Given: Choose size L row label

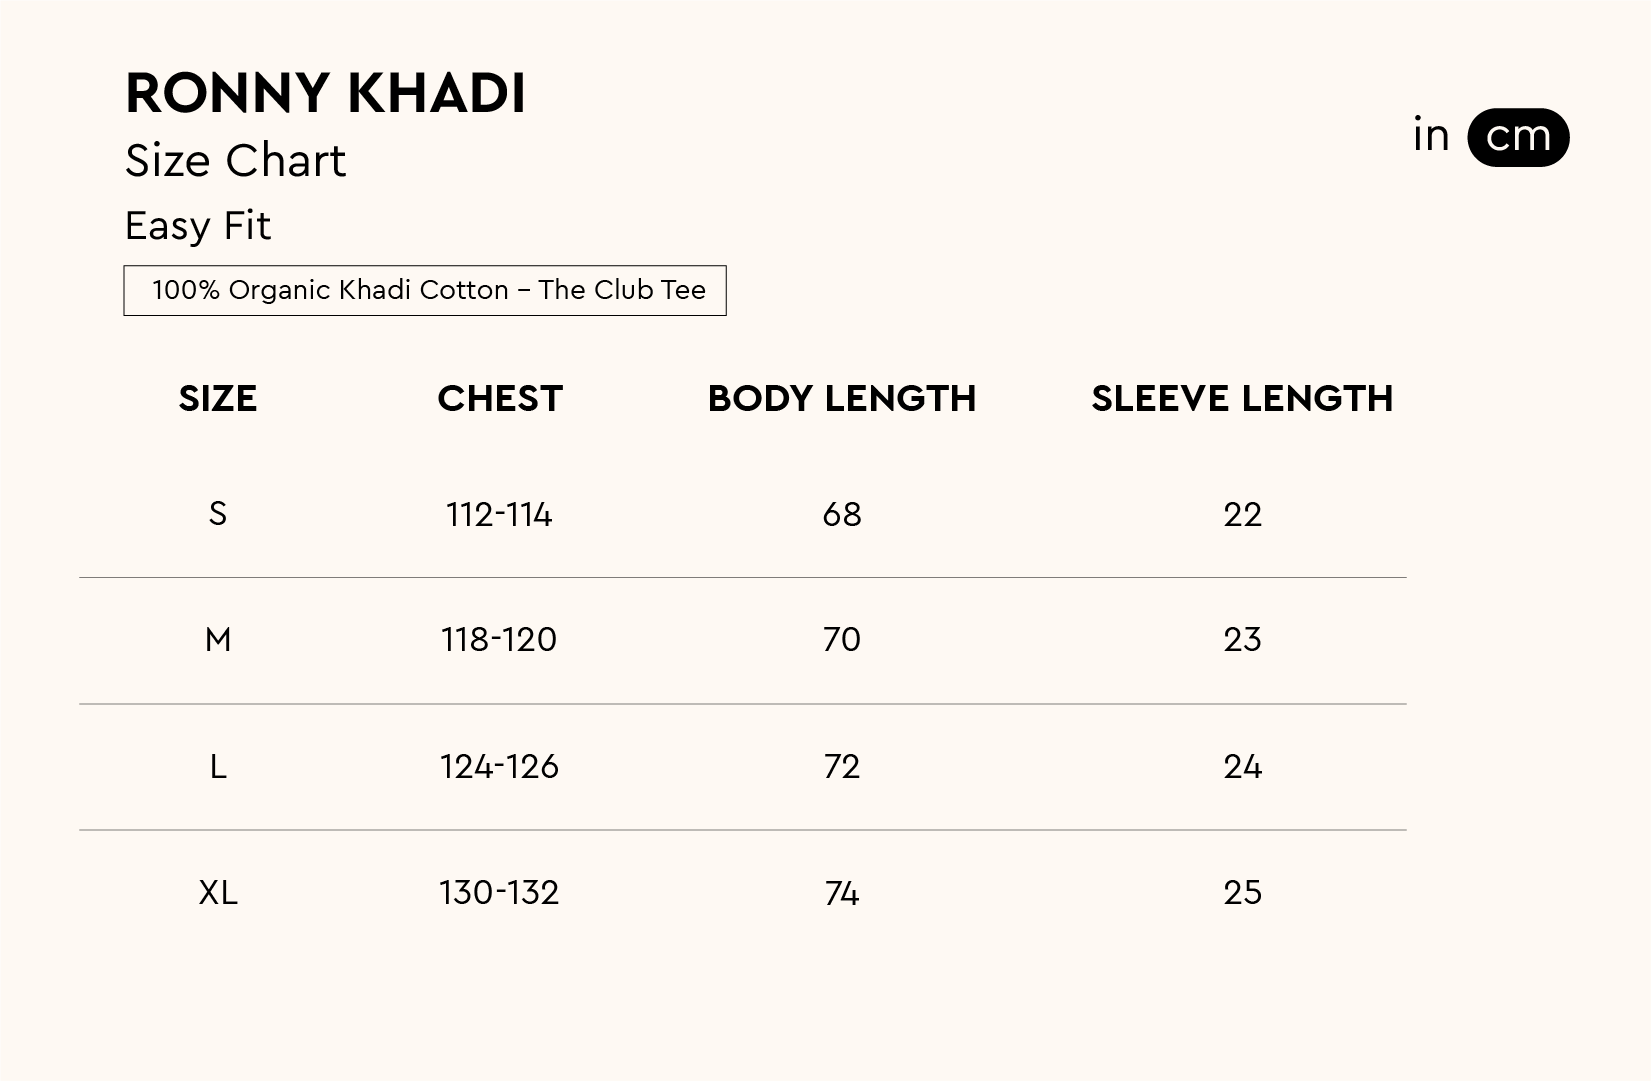Looking at the screenshot, I should (x=218, y=767).
